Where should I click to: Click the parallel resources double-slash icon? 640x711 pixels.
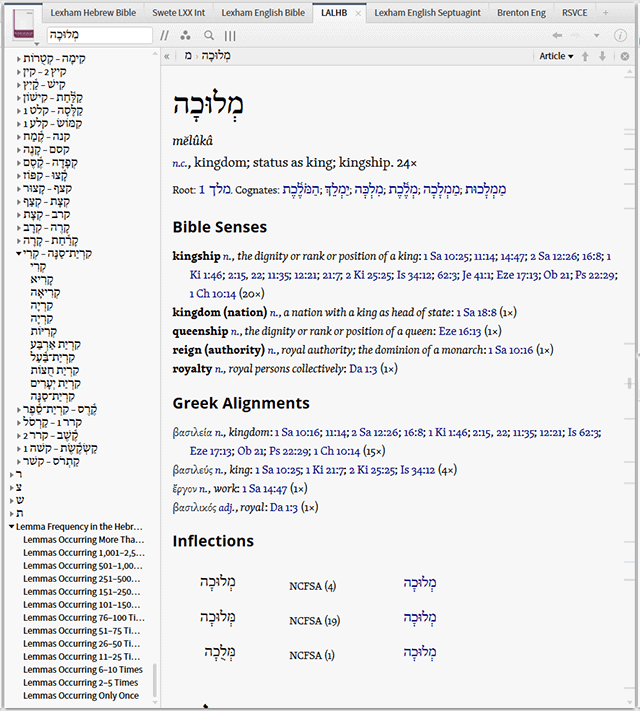pos(165,36)
